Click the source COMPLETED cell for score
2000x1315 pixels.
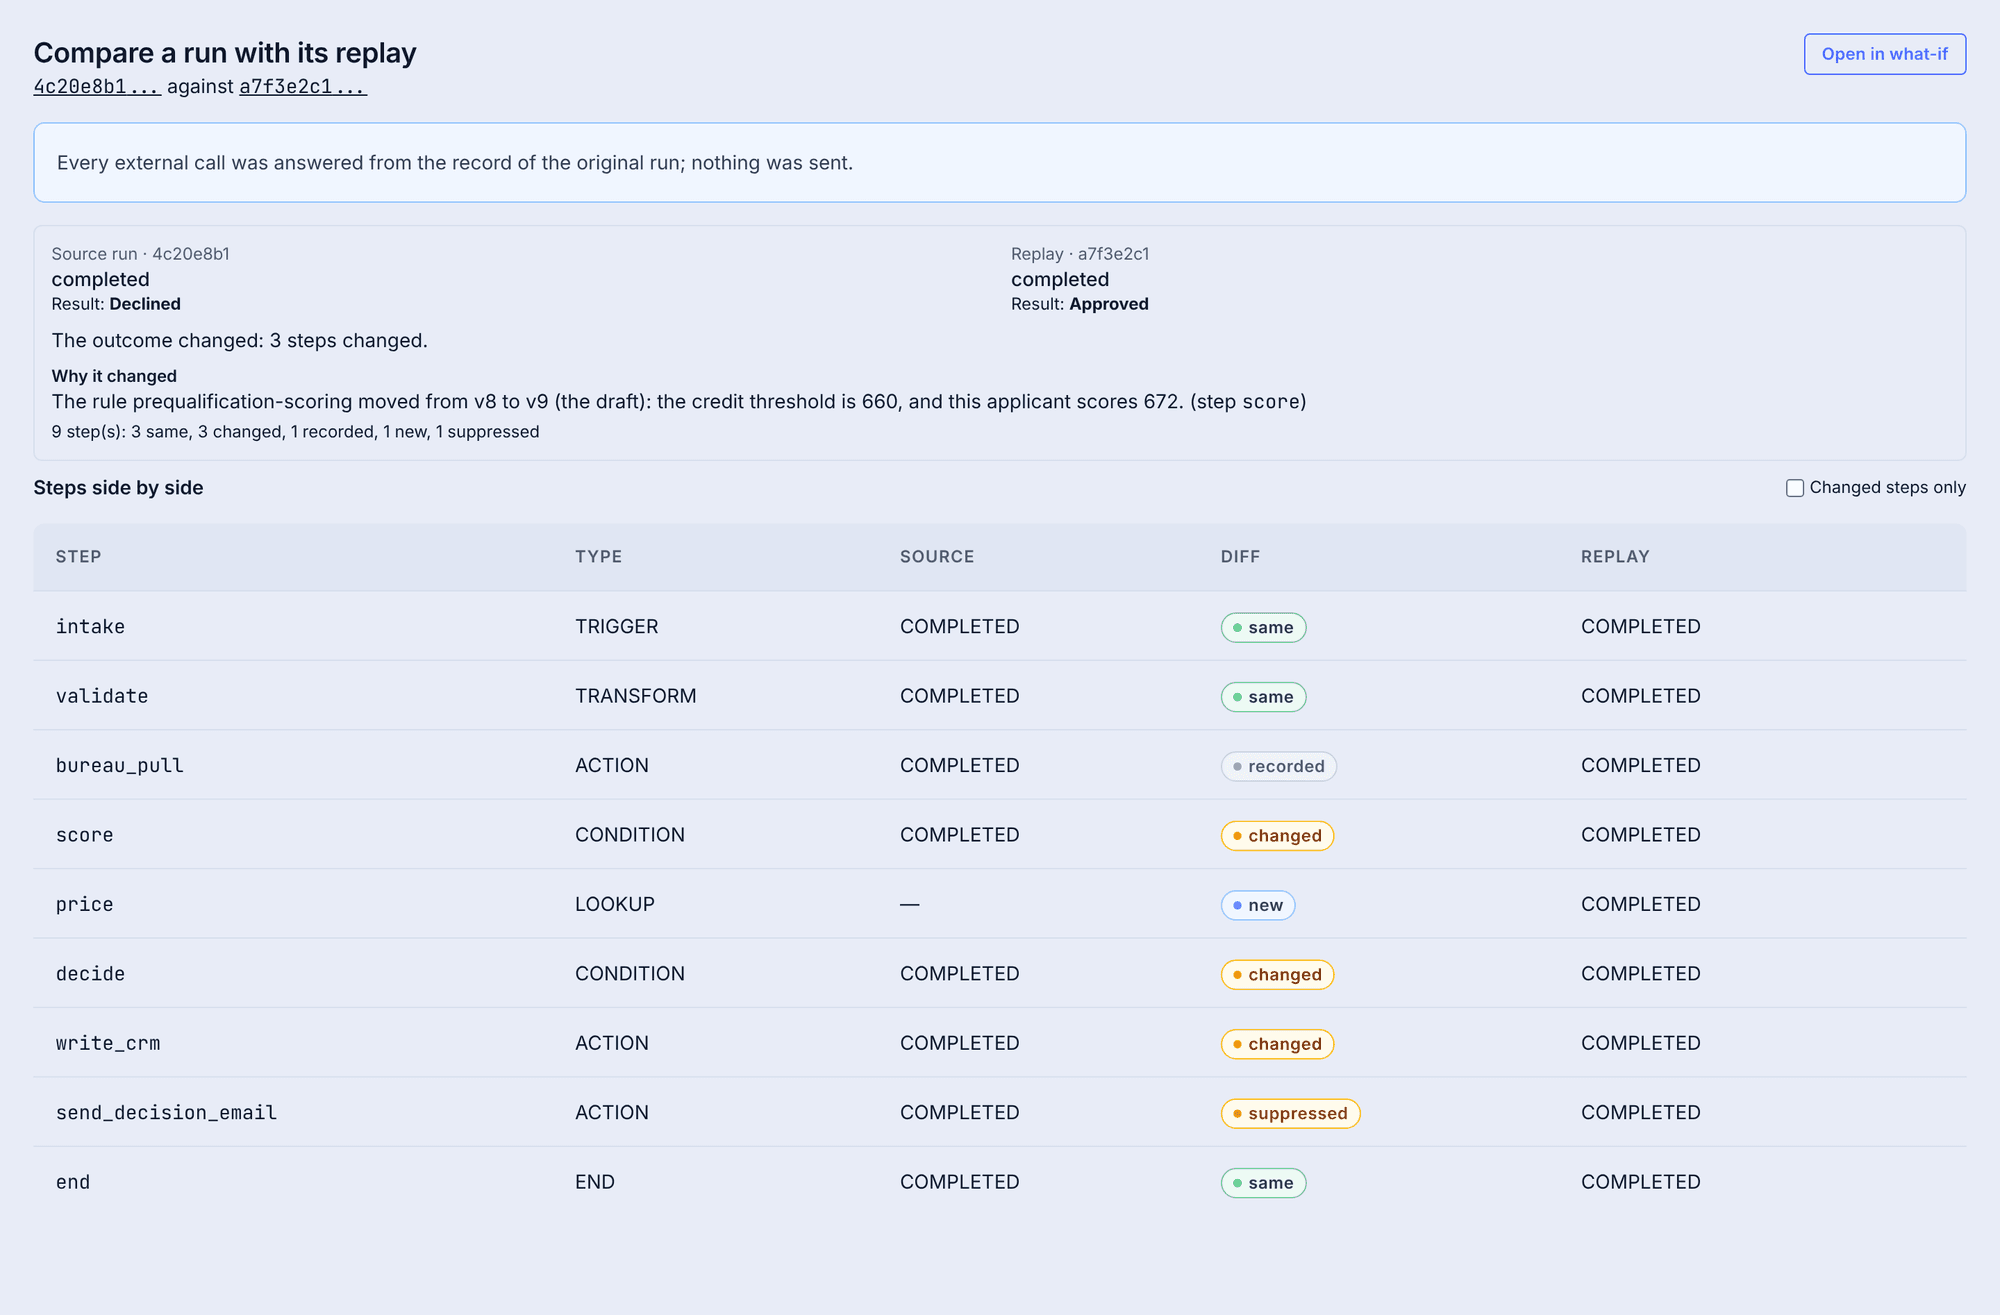click(960, 835)
